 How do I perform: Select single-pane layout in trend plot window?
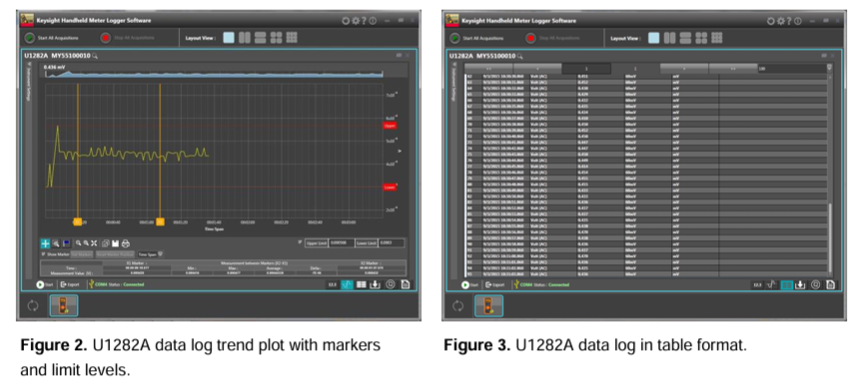pos(228,38)
